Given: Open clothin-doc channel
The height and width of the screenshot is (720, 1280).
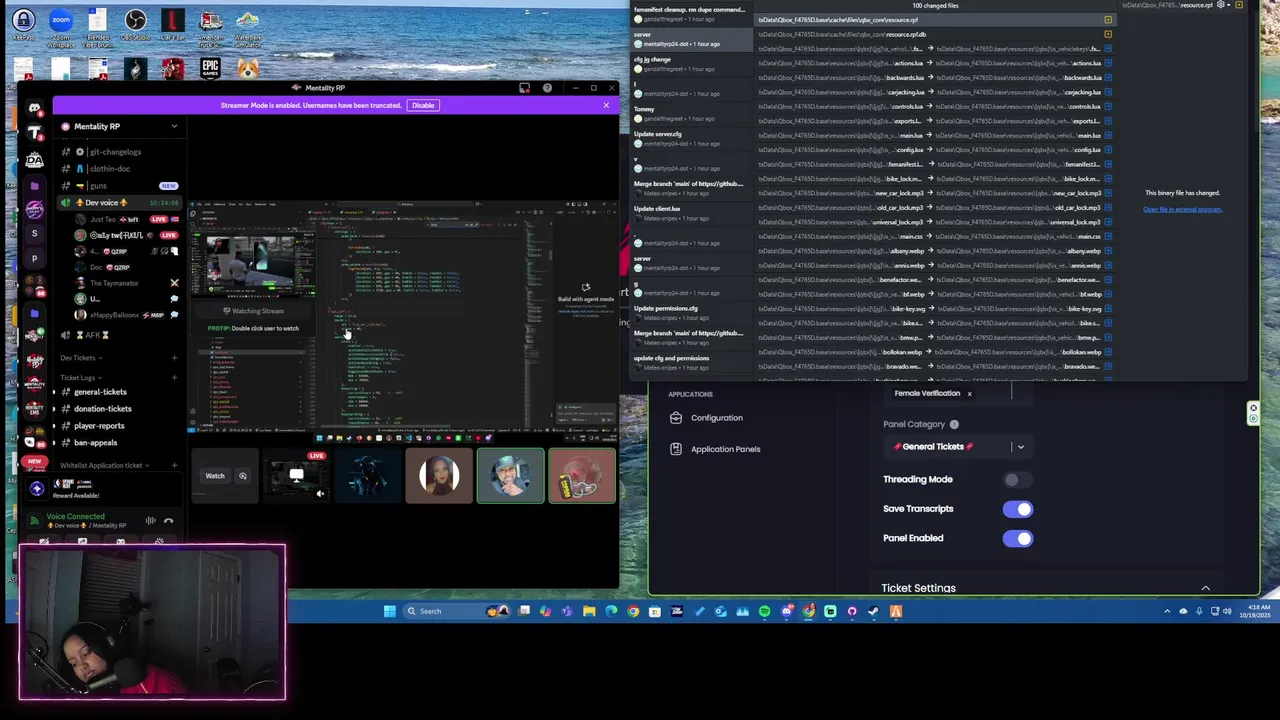Looking at the screenshot, I should pos(118,169).
